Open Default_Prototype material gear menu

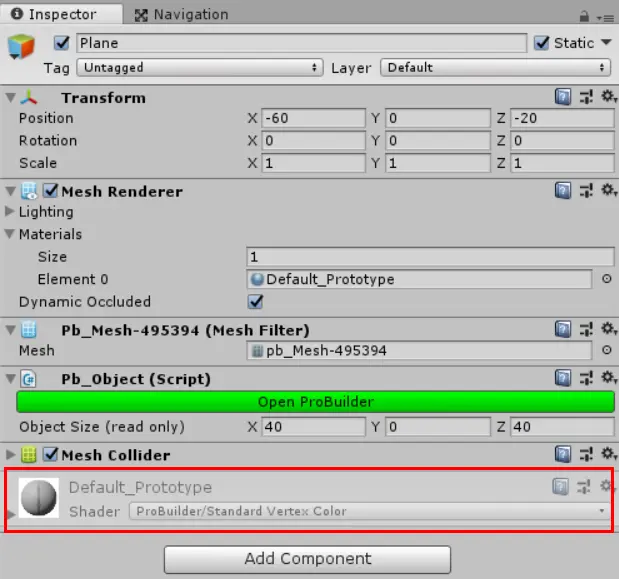pos(606,486)
